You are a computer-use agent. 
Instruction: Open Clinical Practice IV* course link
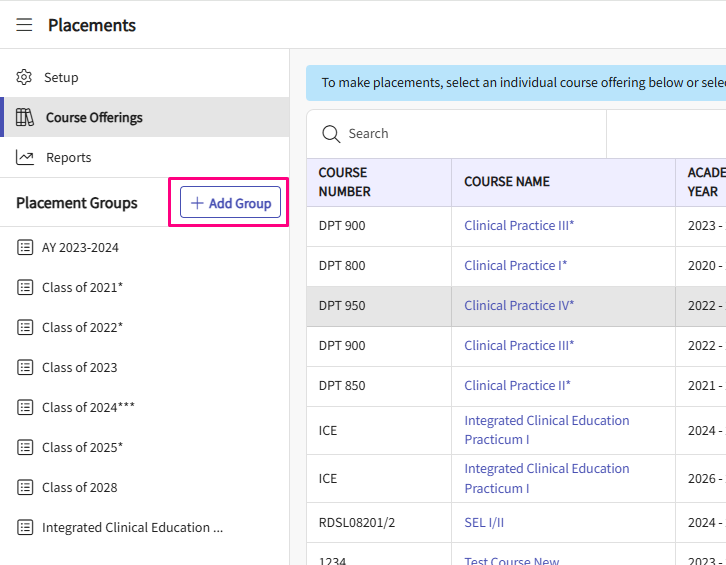coord(519,305)
